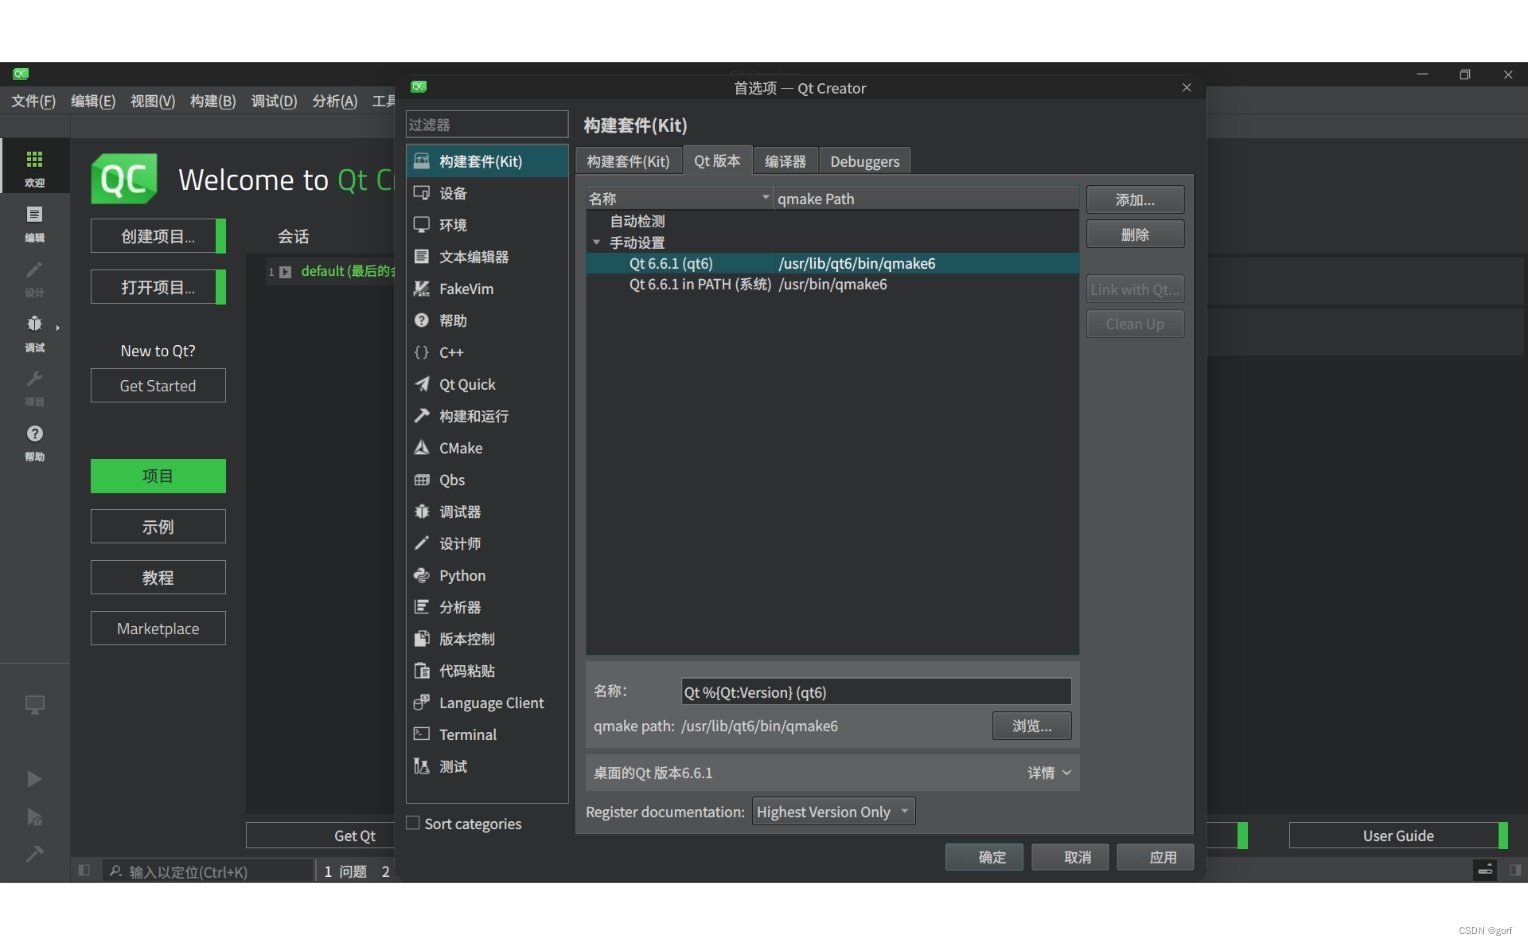Open the Terminal settings category
The height and width of the screenshot is (945, 1528).
click(487, 735)
